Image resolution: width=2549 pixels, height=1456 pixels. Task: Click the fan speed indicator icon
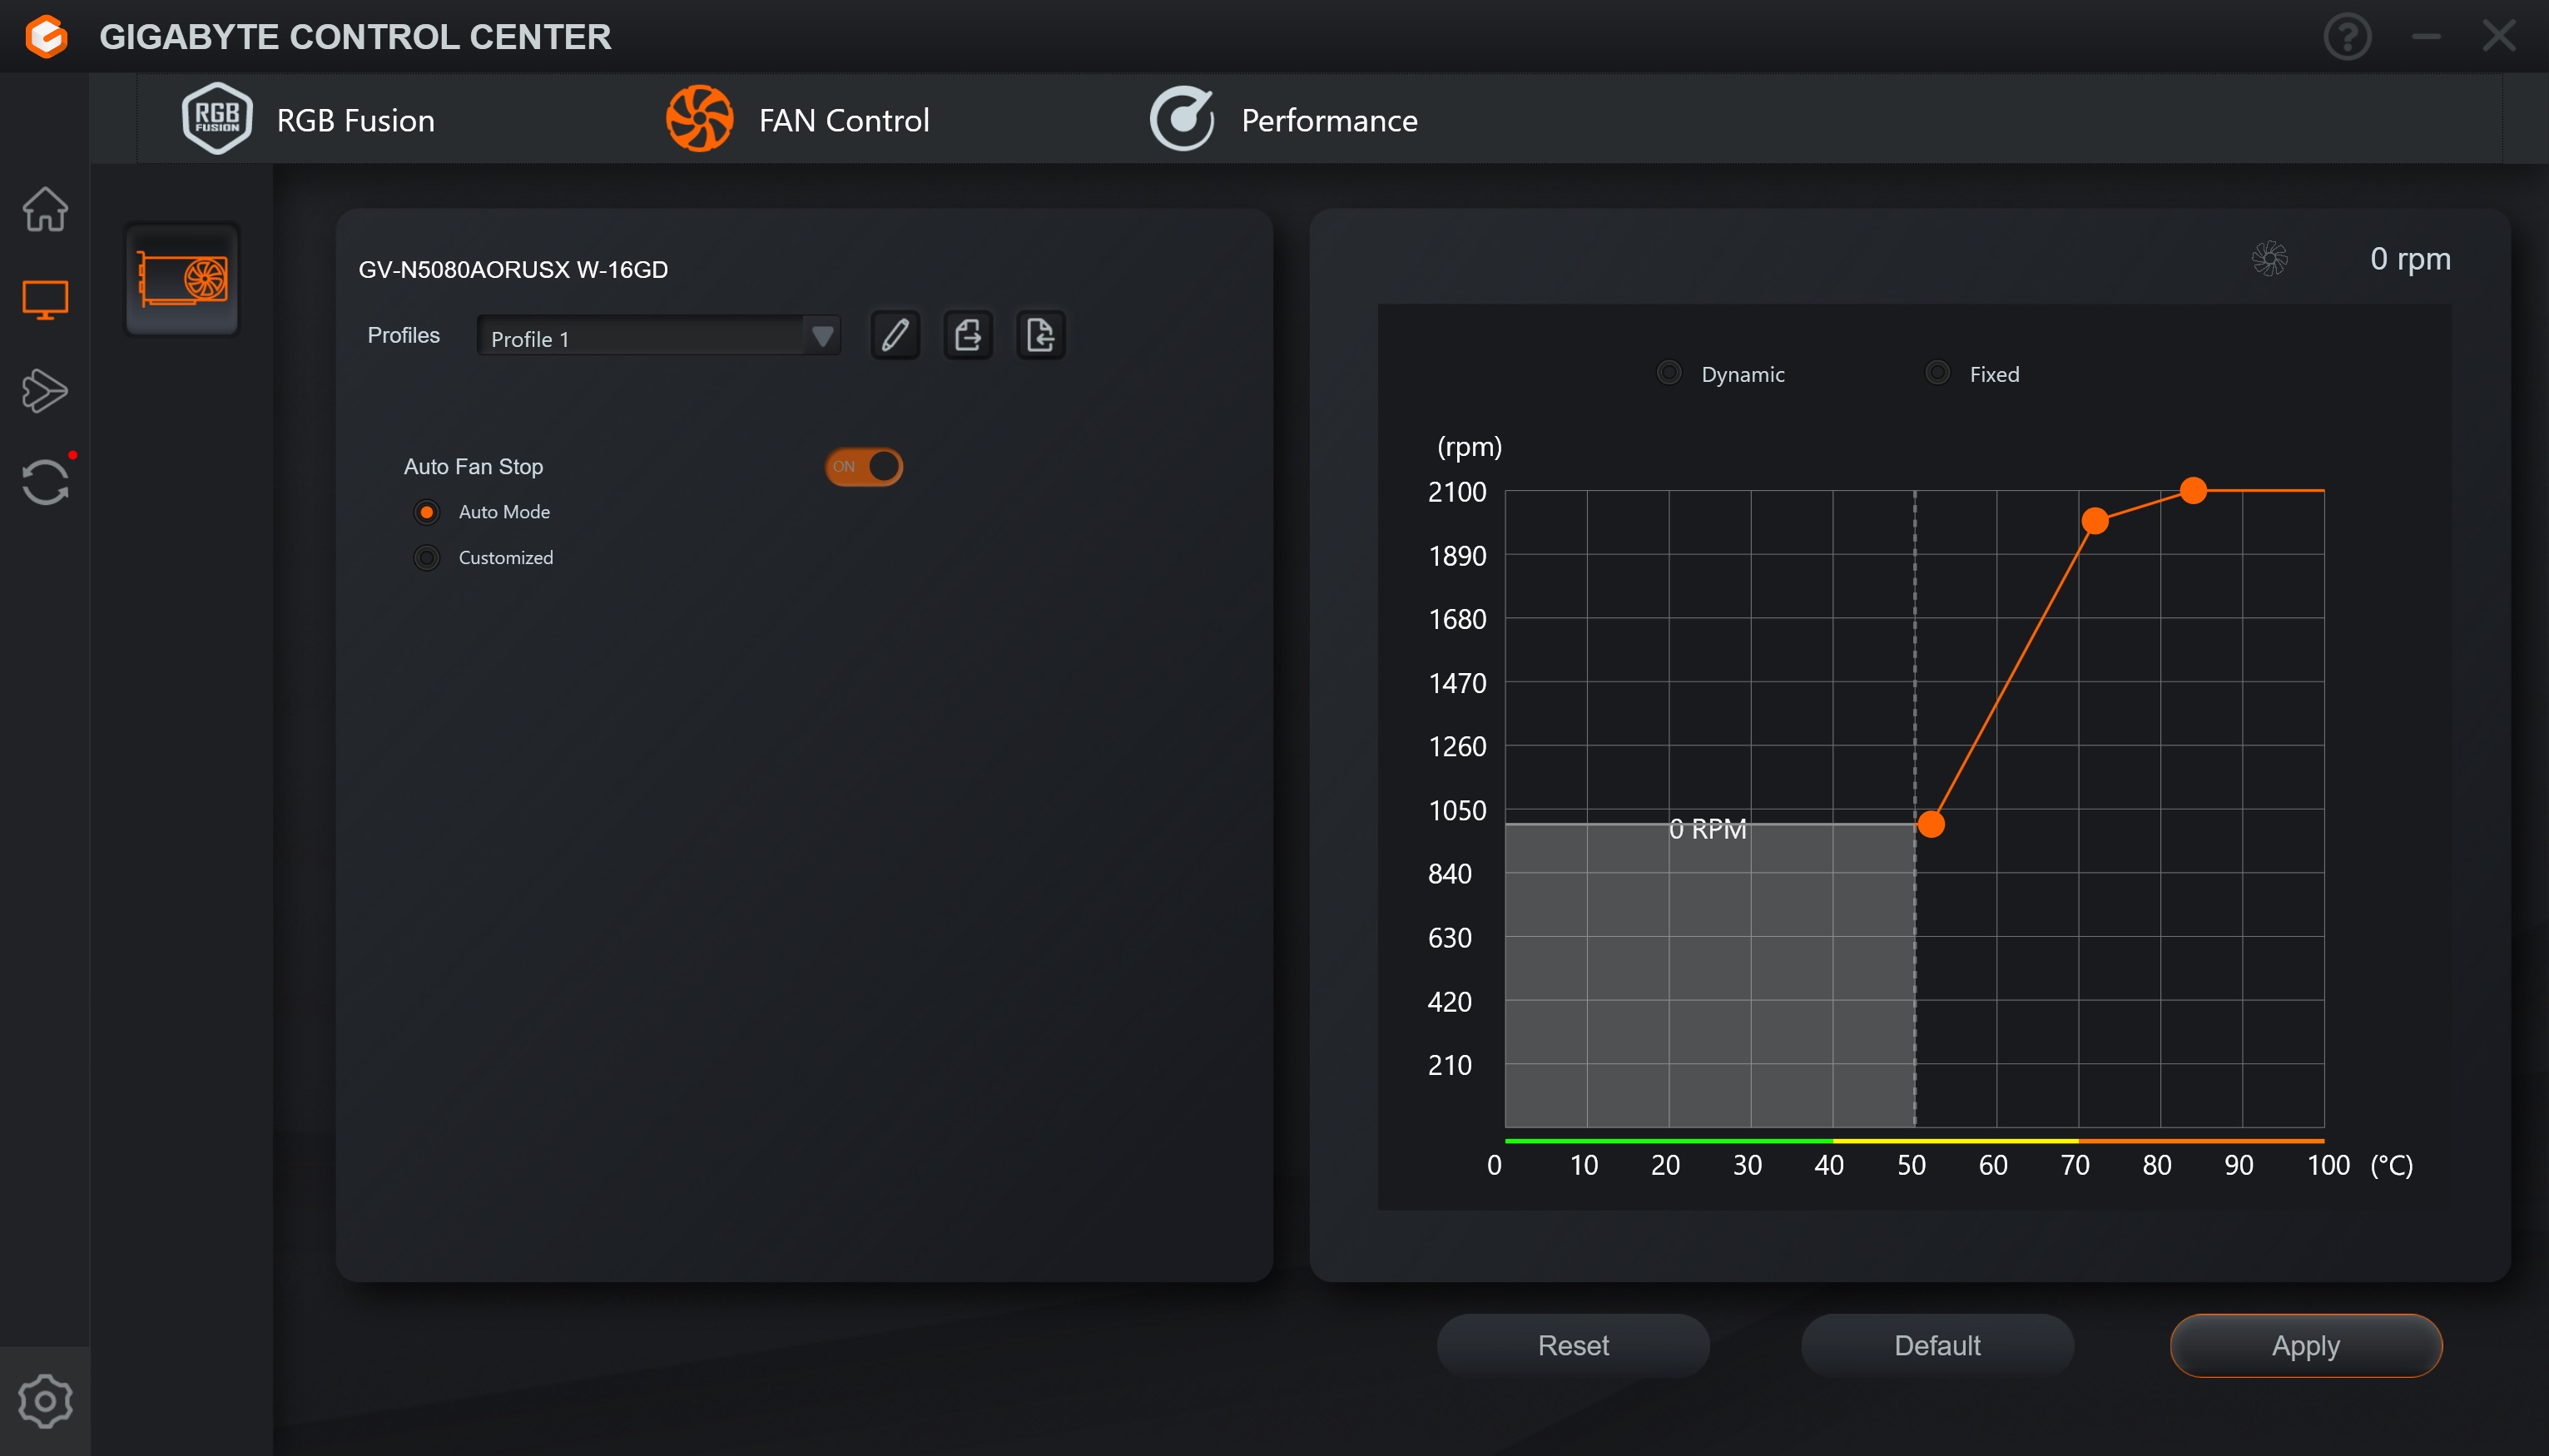[2269, 258]
